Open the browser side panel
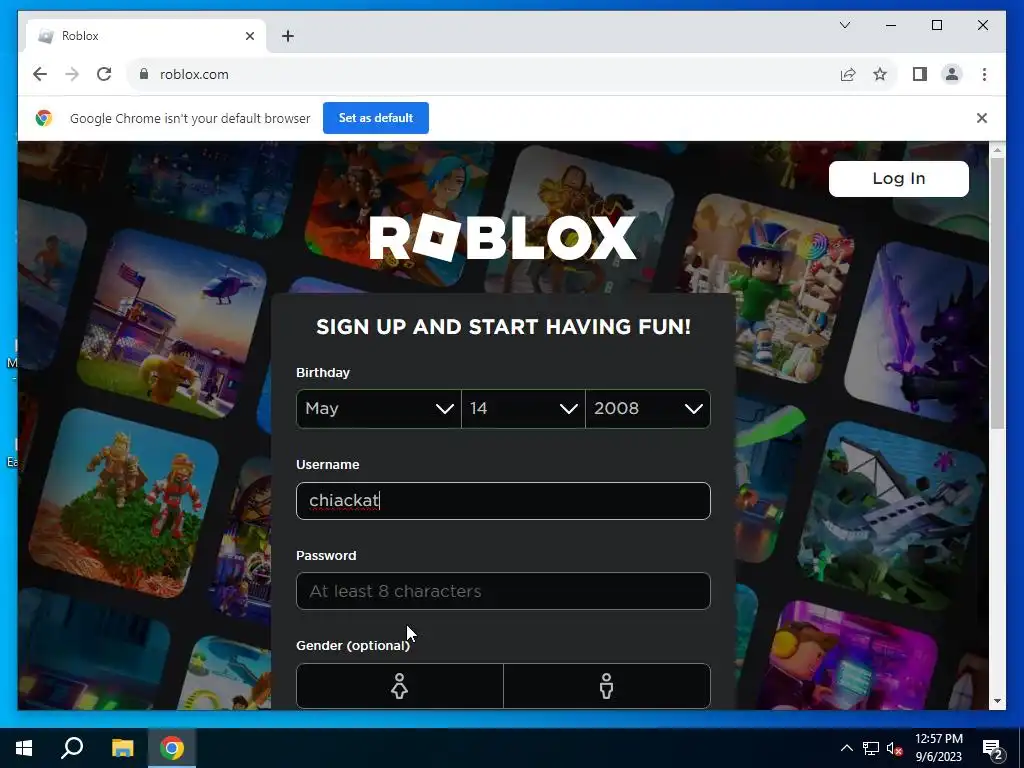Image resolution: width=1024 pixels, height=768 pixels. click(x=920, y=74)
